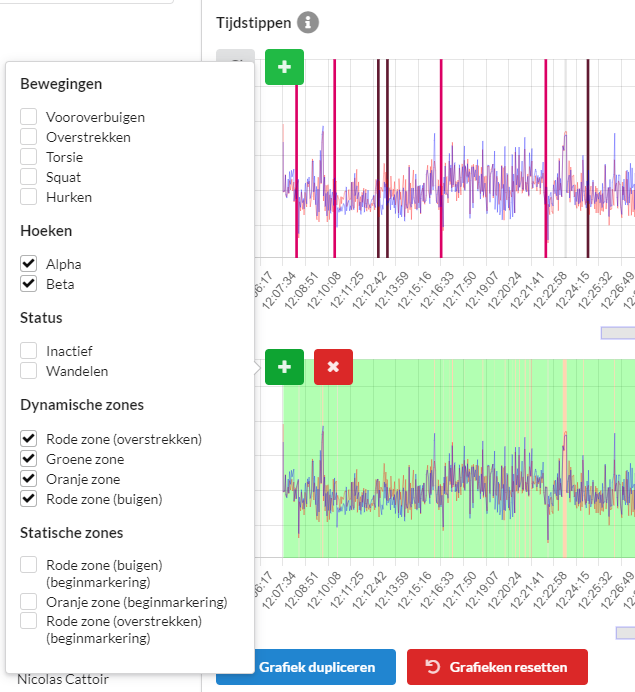Viewport: 635px width, 692px height.
Task: Turn on Wandelen status checkbox
Action: pyautogui.click(x=29, y=371)
